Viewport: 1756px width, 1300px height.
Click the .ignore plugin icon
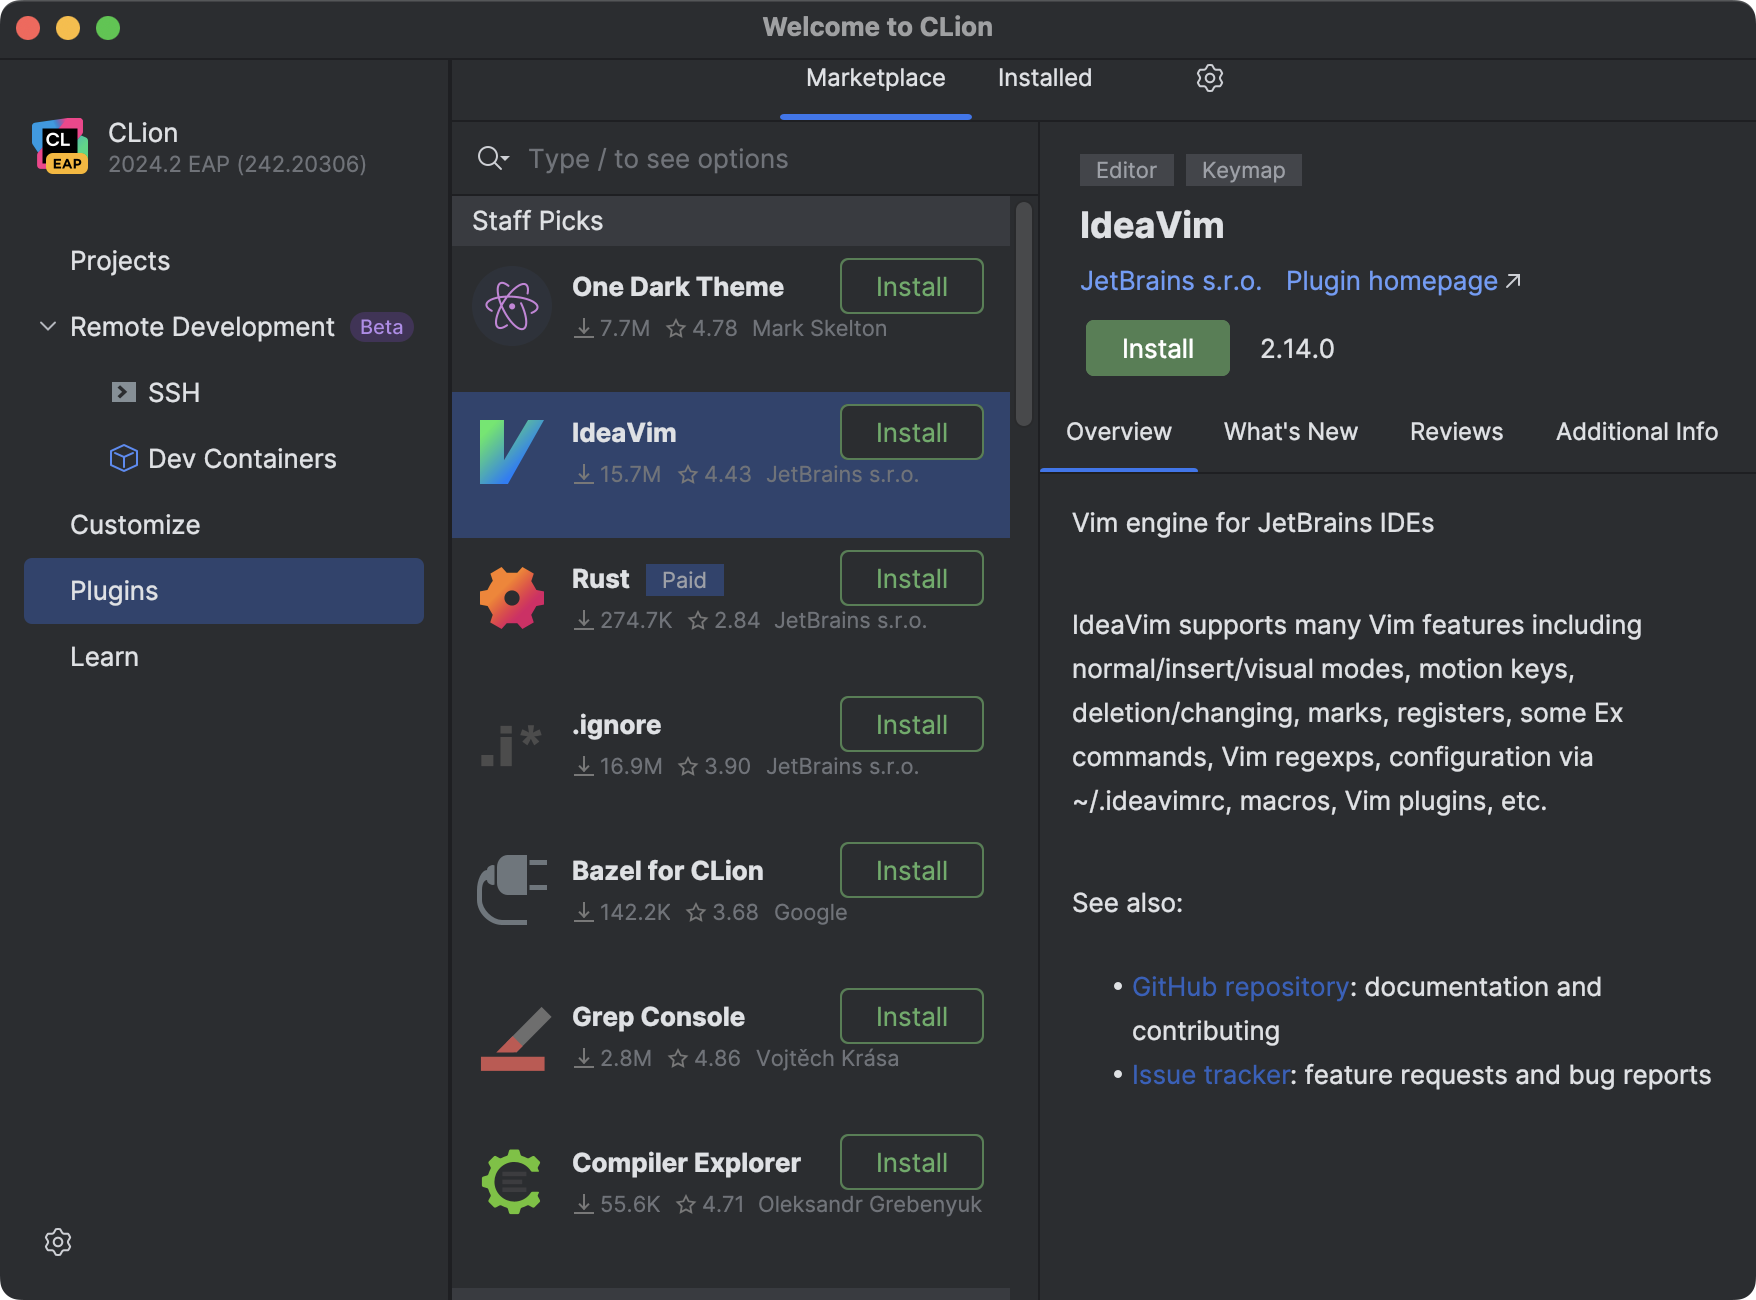click(x=511, y=743)
